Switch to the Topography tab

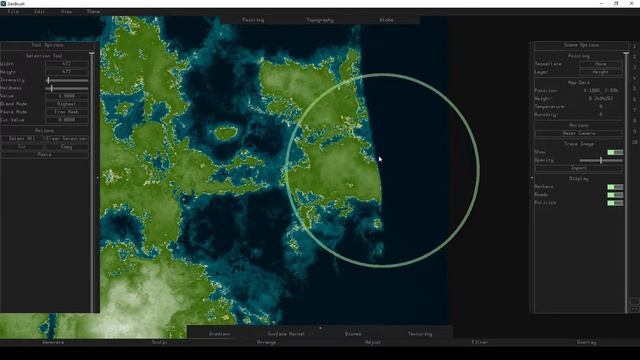click(320, 20)
